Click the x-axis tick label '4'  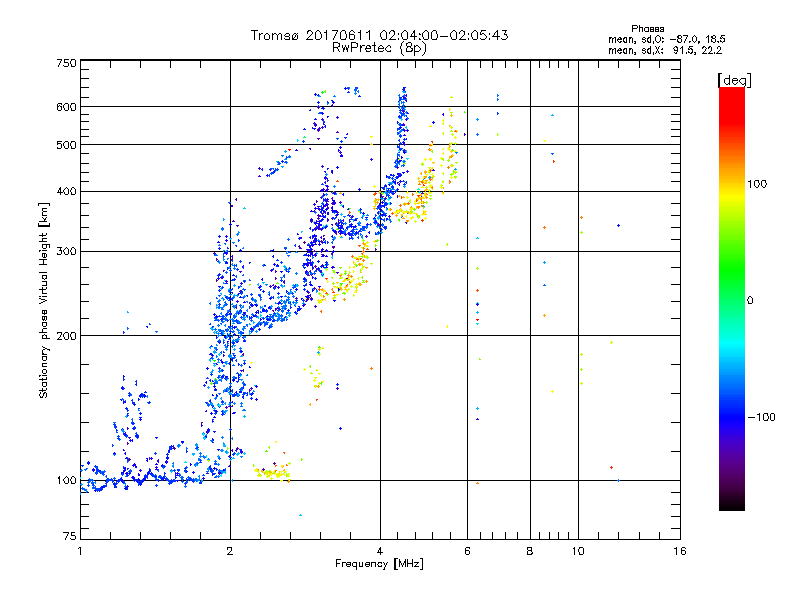[x=380, y=551]
